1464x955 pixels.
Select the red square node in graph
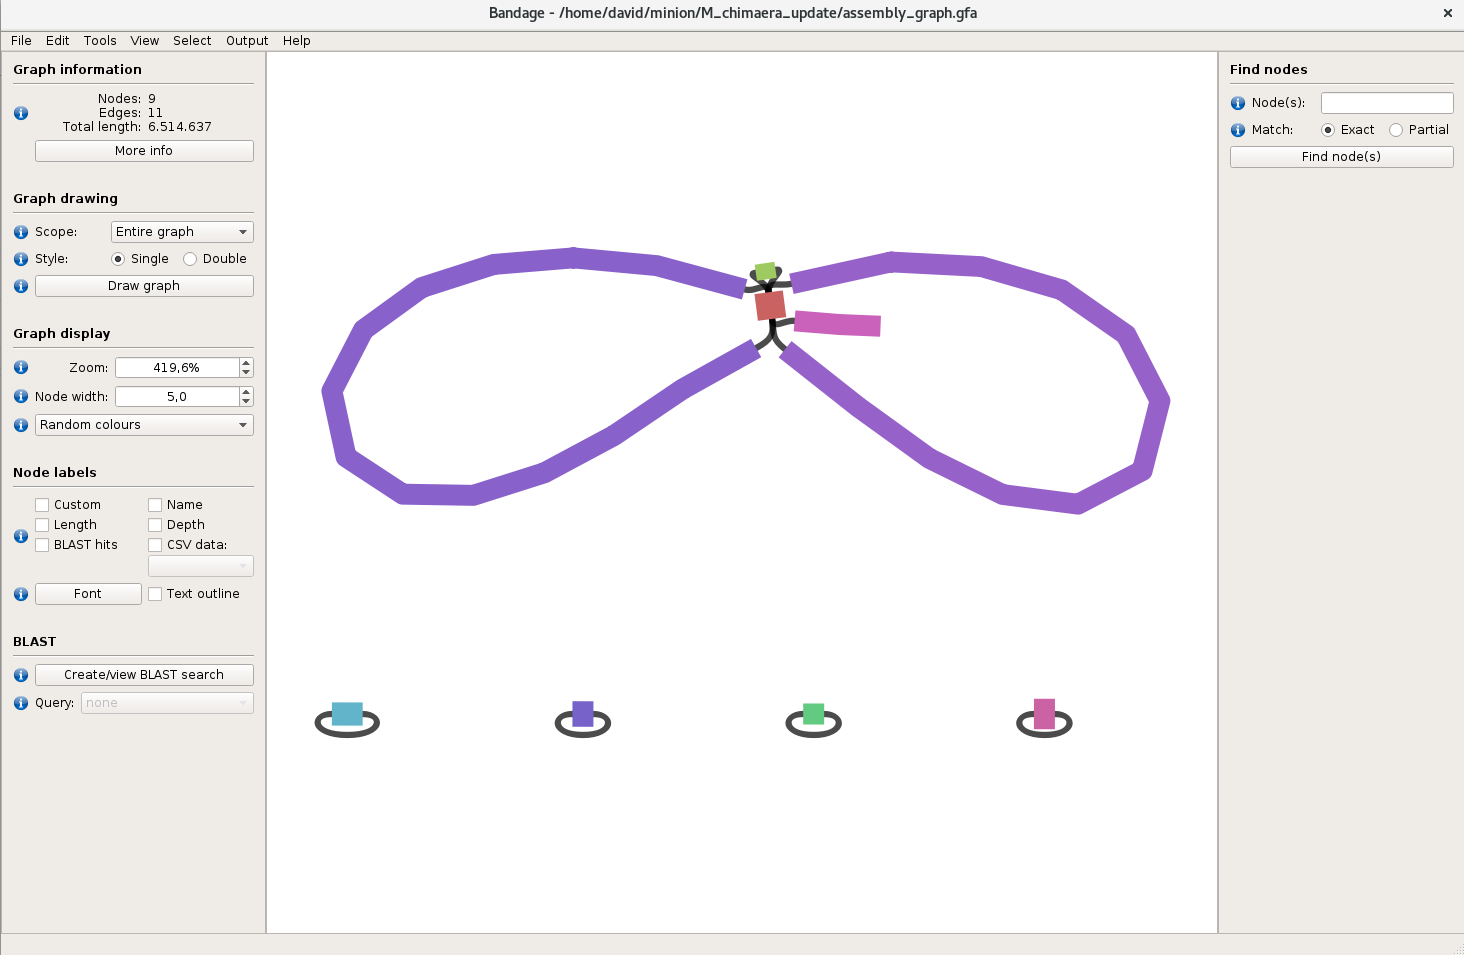click(x=770, y=305)
